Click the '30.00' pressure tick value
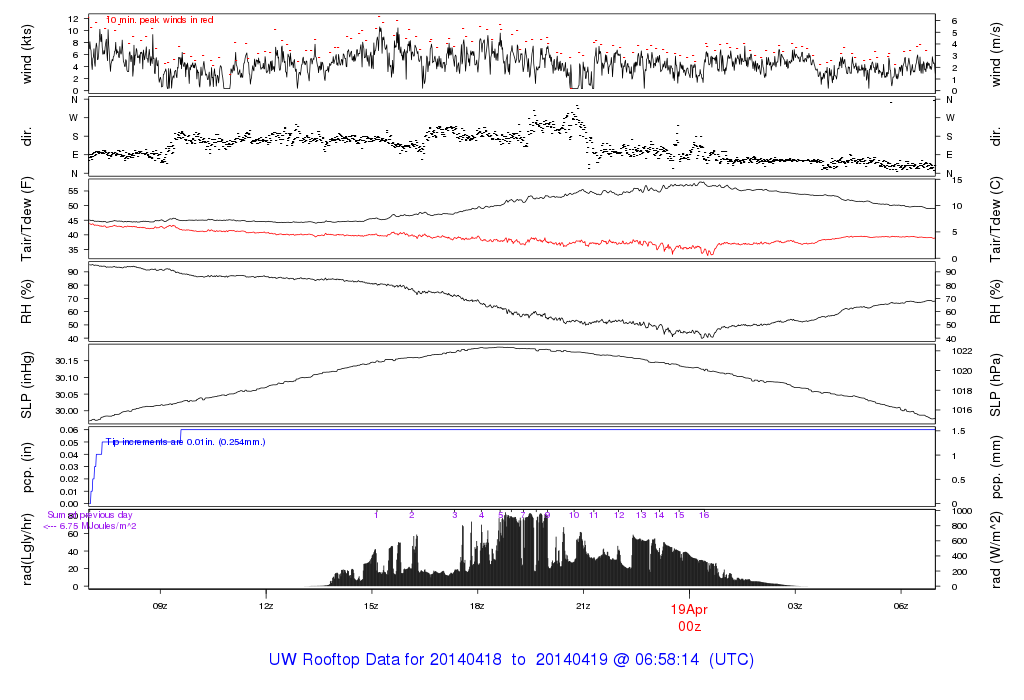Image resolution: width=1024 pixels, height=700 pixels. [x=67, y=411]
